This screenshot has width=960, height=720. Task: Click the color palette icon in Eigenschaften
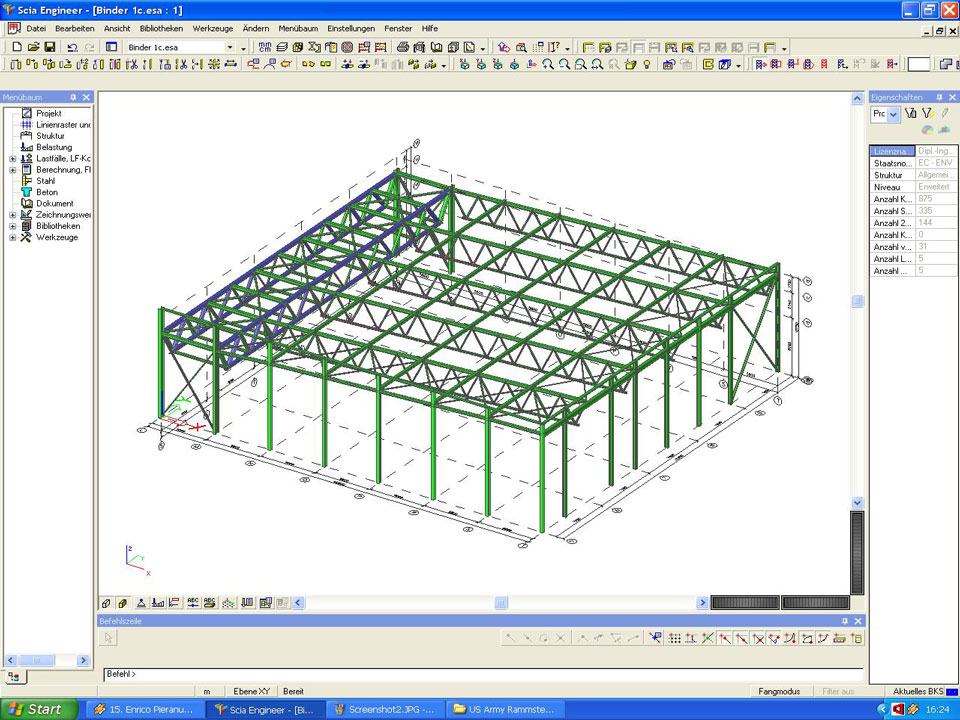point(927,130)
